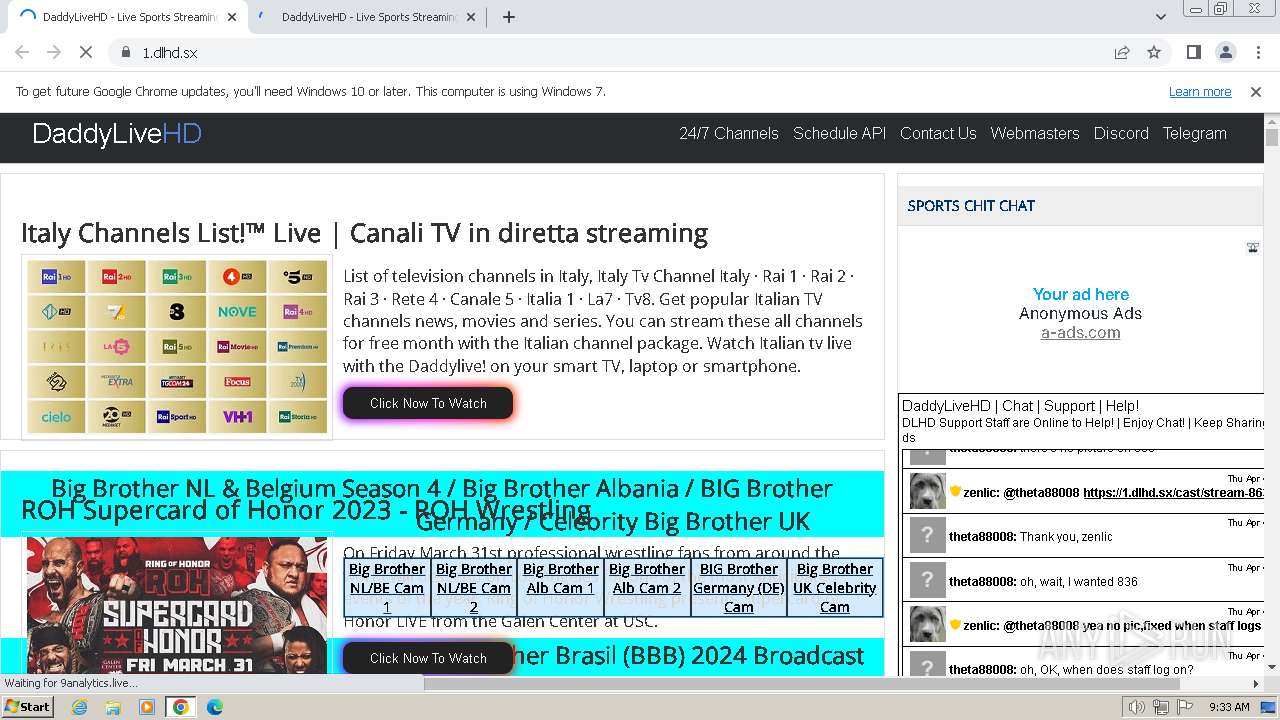Open the Discord nav link

pos(1121,133)
